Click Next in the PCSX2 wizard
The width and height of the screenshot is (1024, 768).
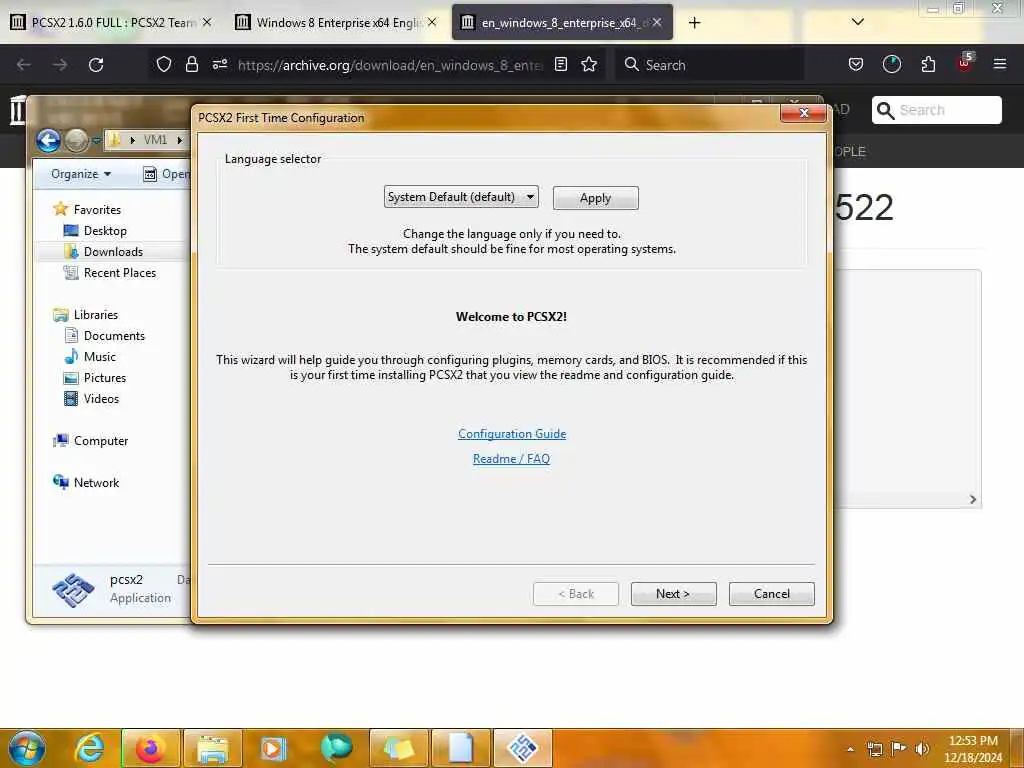coord(673,594)
